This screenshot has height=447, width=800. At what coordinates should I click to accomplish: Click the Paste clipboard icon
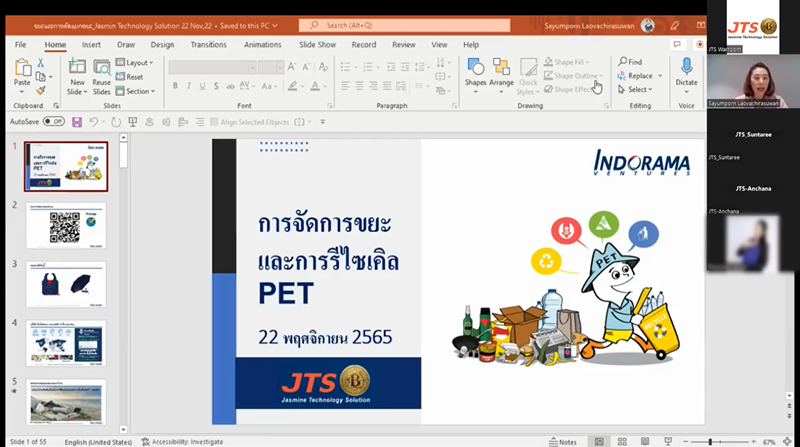click(22, 68)
